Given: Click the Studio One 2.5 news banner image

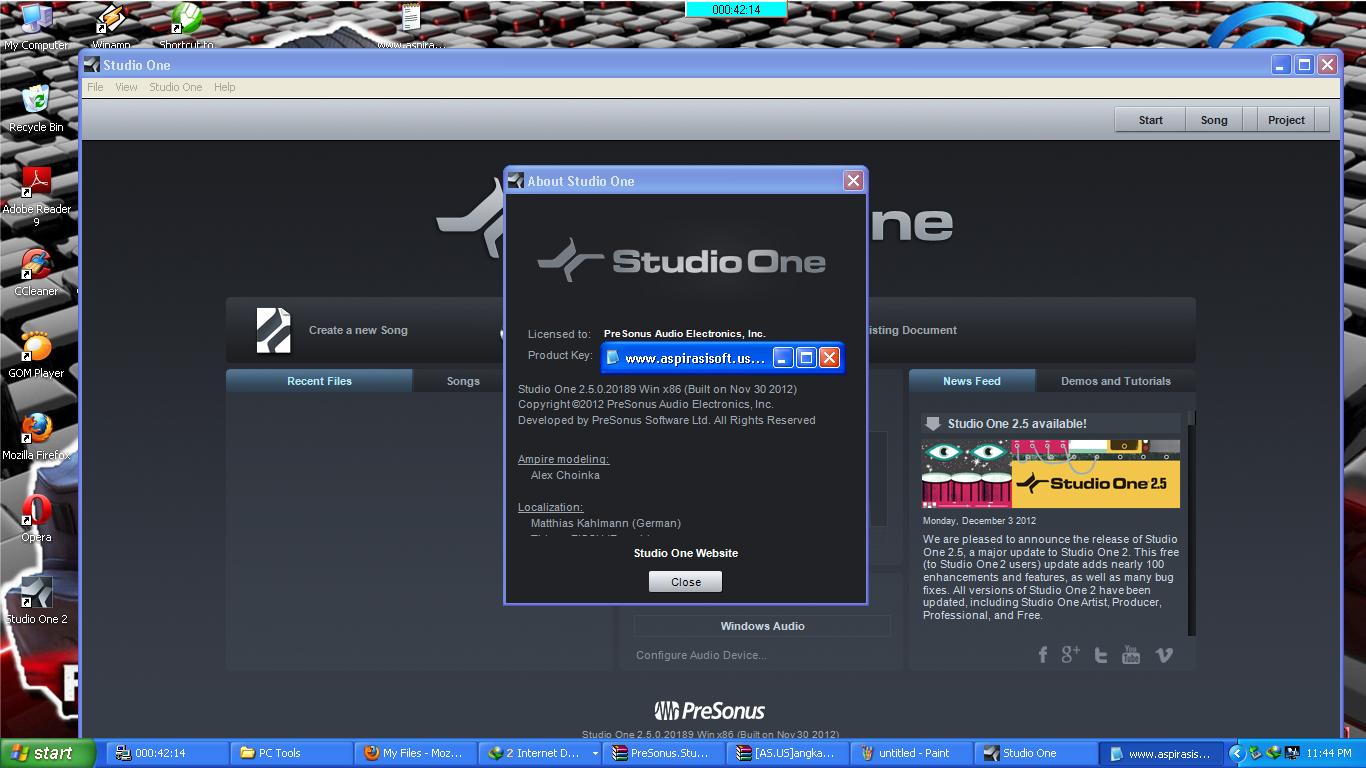Looking at the screenshot, I should click(x=1051, y=474).
